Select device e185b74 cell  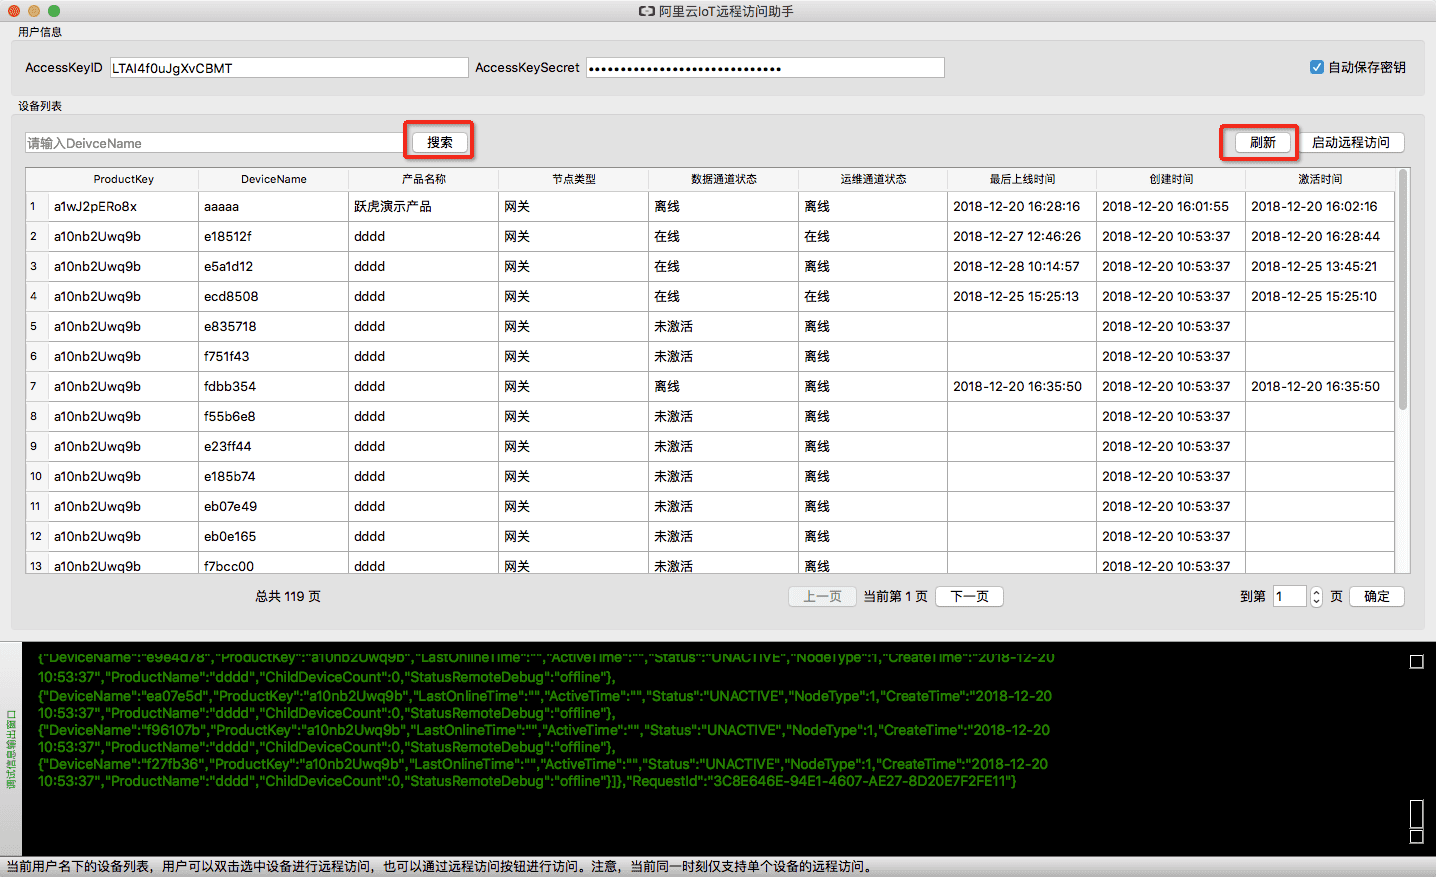click(274, 476)
